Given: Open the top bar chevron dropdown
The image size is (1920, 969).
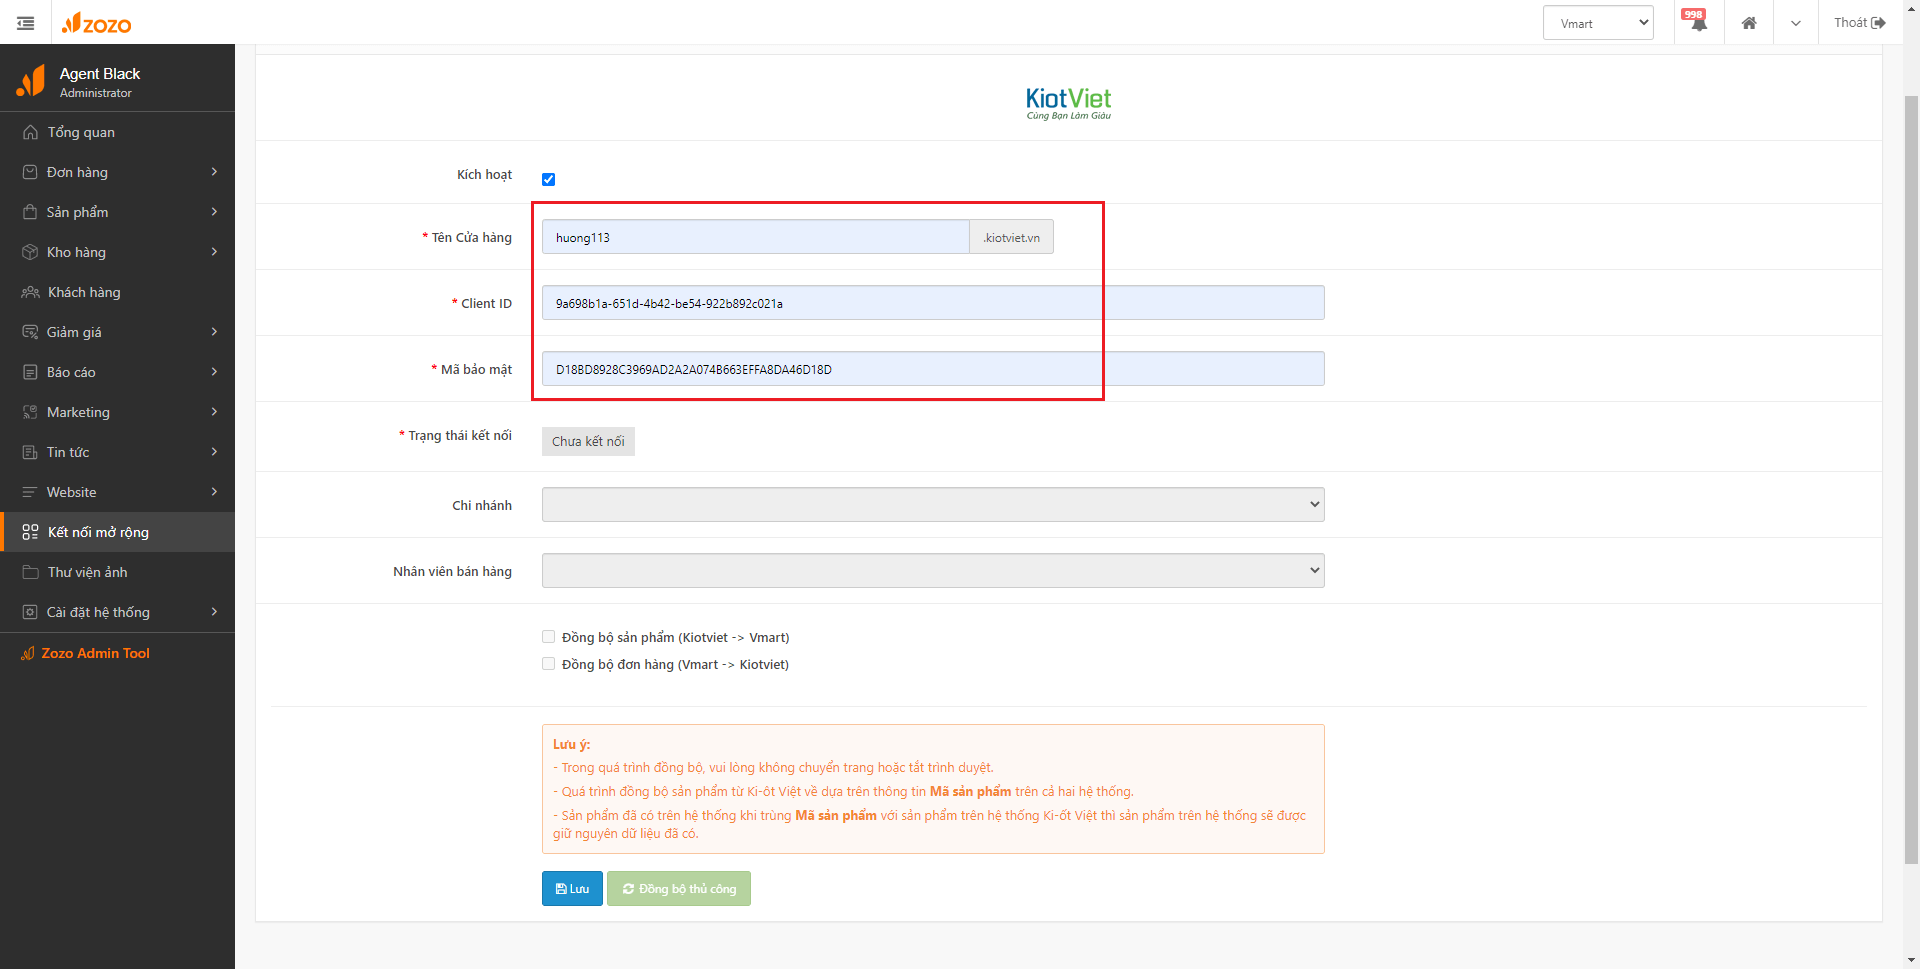Looking at the screenshot, I should tap(1796, 23).
